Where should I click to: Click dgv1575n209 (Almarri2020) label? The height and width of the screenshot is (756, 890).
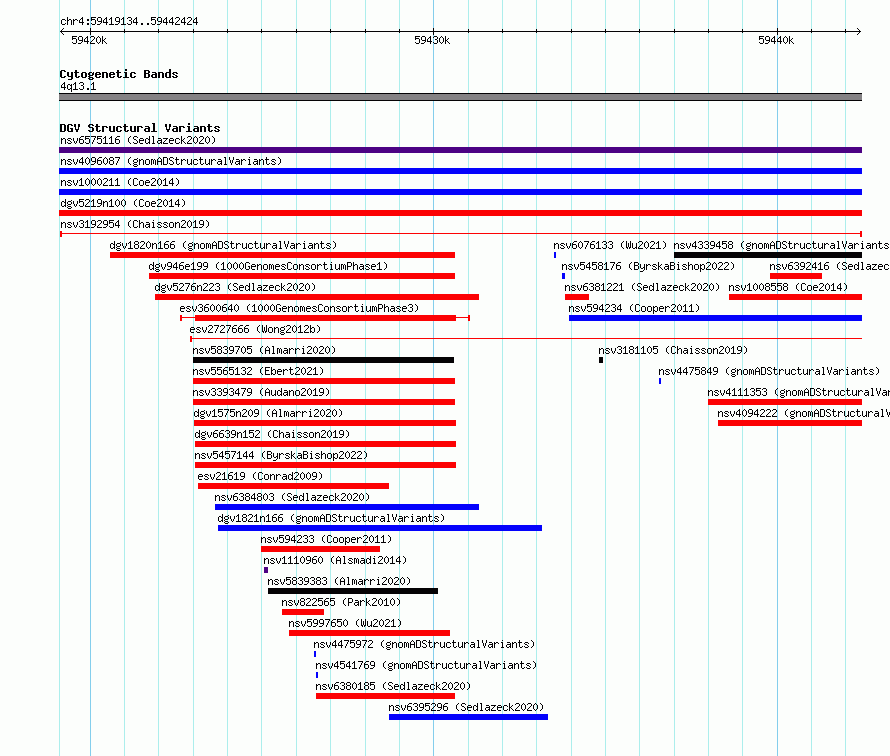click(268, 413)
